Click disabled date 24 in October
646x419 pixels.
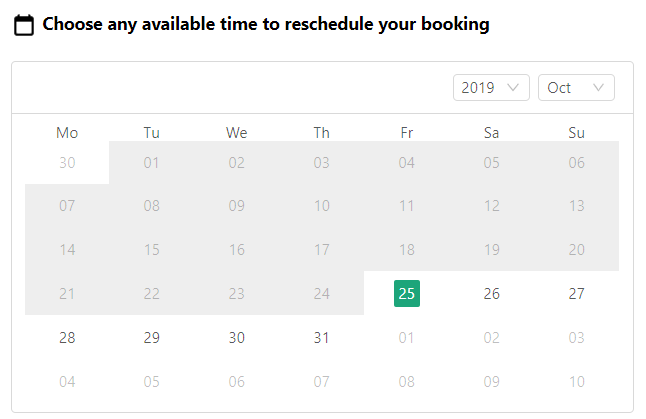321,294
